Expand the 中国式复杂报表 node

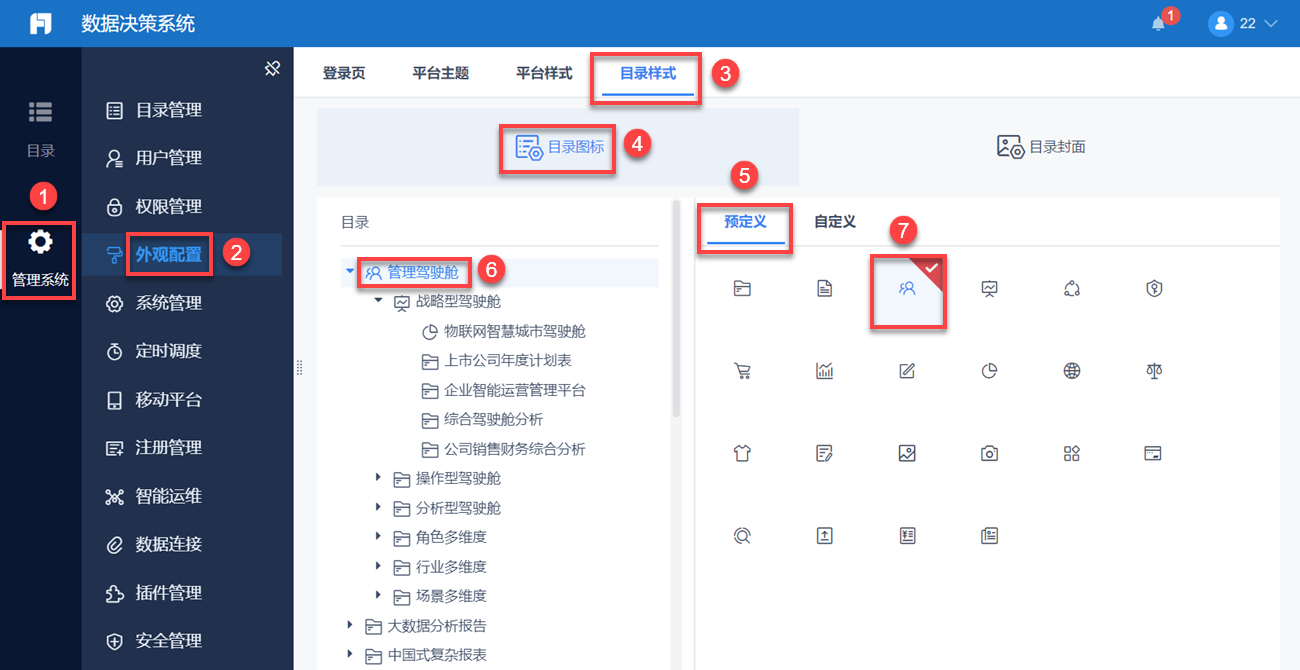[350, 654]
